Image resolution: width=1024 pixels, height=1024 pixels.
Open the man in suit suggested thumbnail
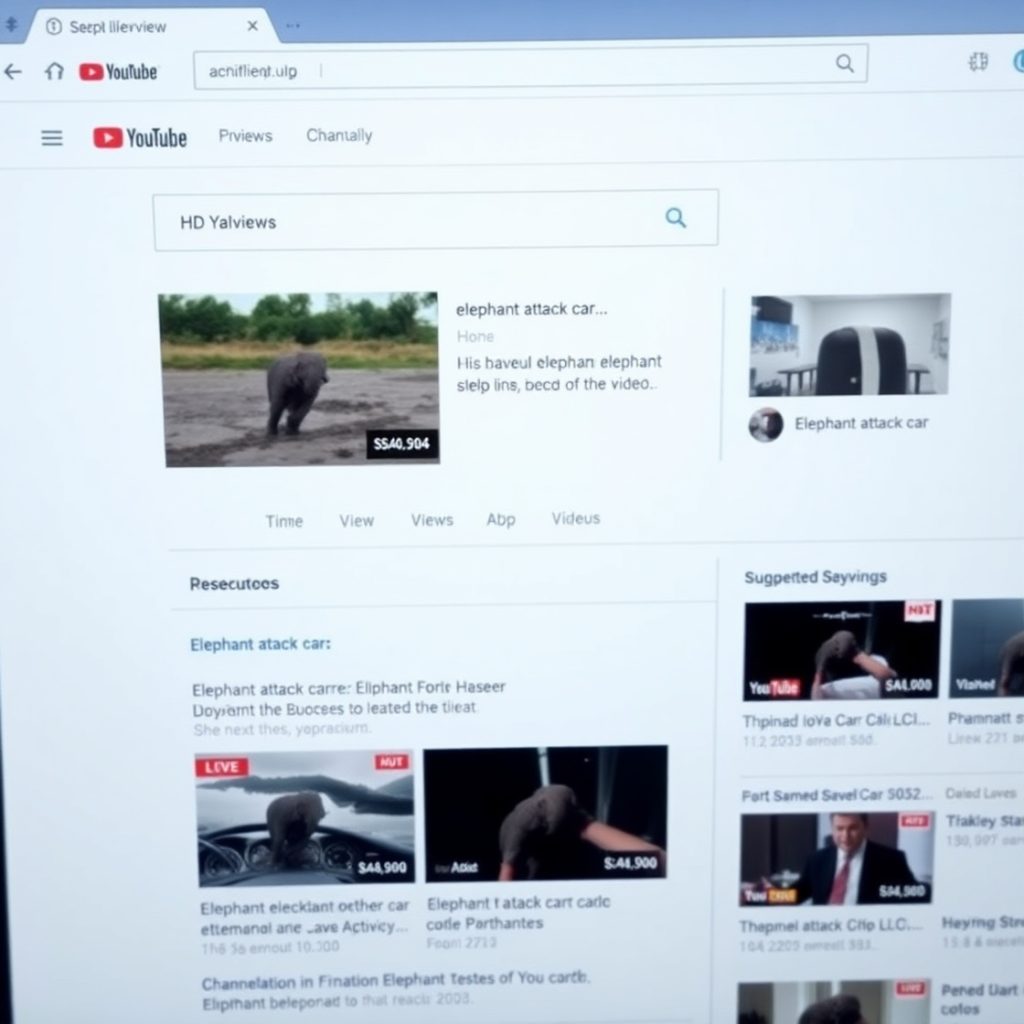click(x=837, y=857)
